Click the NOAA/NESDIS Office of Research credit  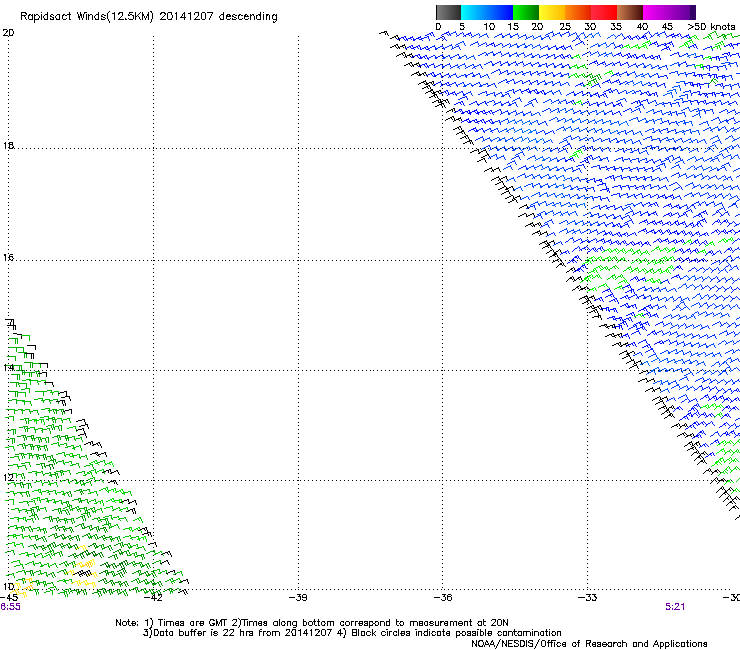[589, 643]
